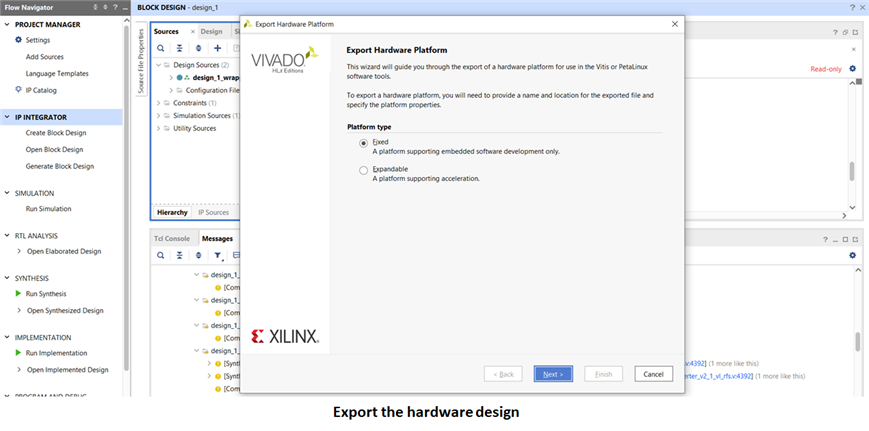Minimize the Messages panel
The height and width of the screenshot is (431, 869).
pos(835,239)
